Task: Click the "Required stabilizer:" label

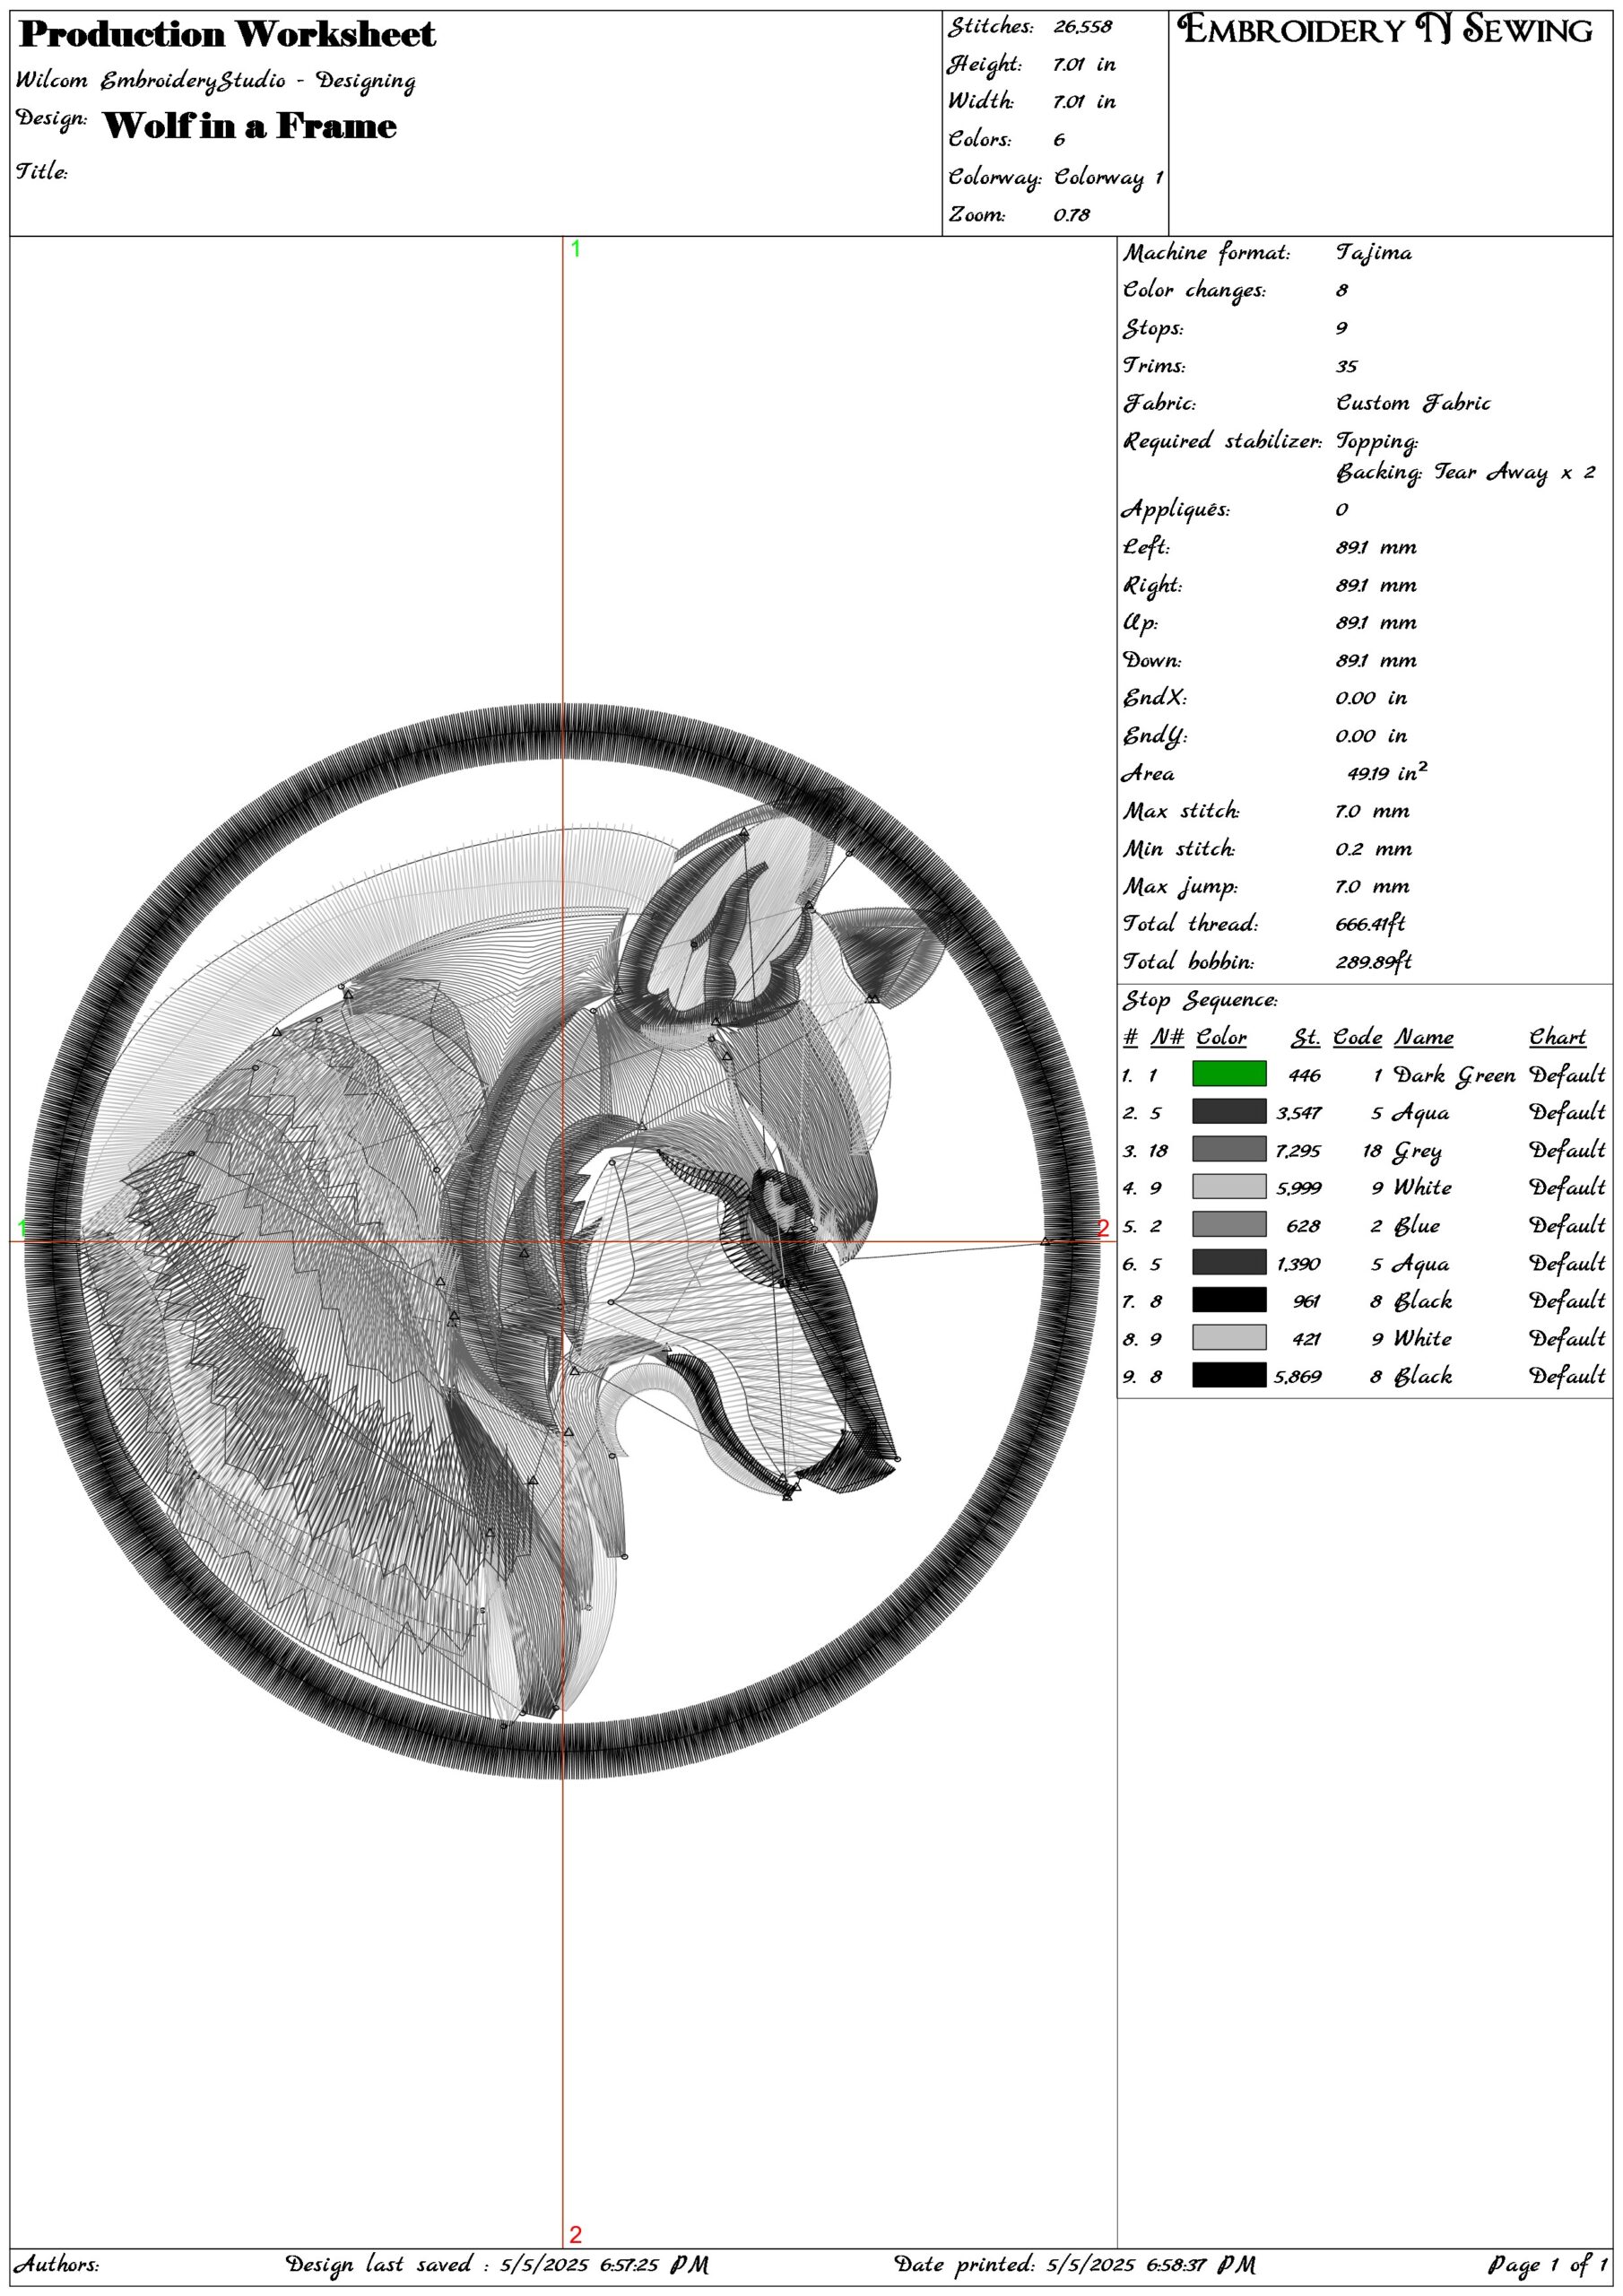Action: pyautogui.click(x=1223, y=442)
